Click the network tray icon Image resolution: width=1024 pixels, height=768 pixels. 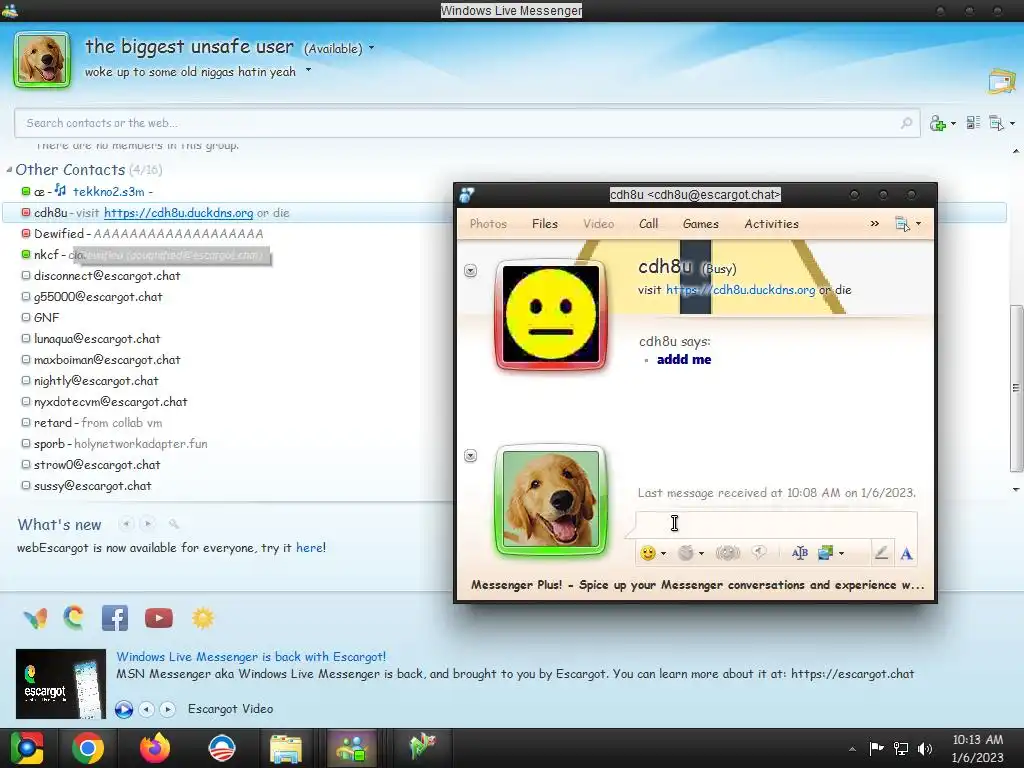901,749
